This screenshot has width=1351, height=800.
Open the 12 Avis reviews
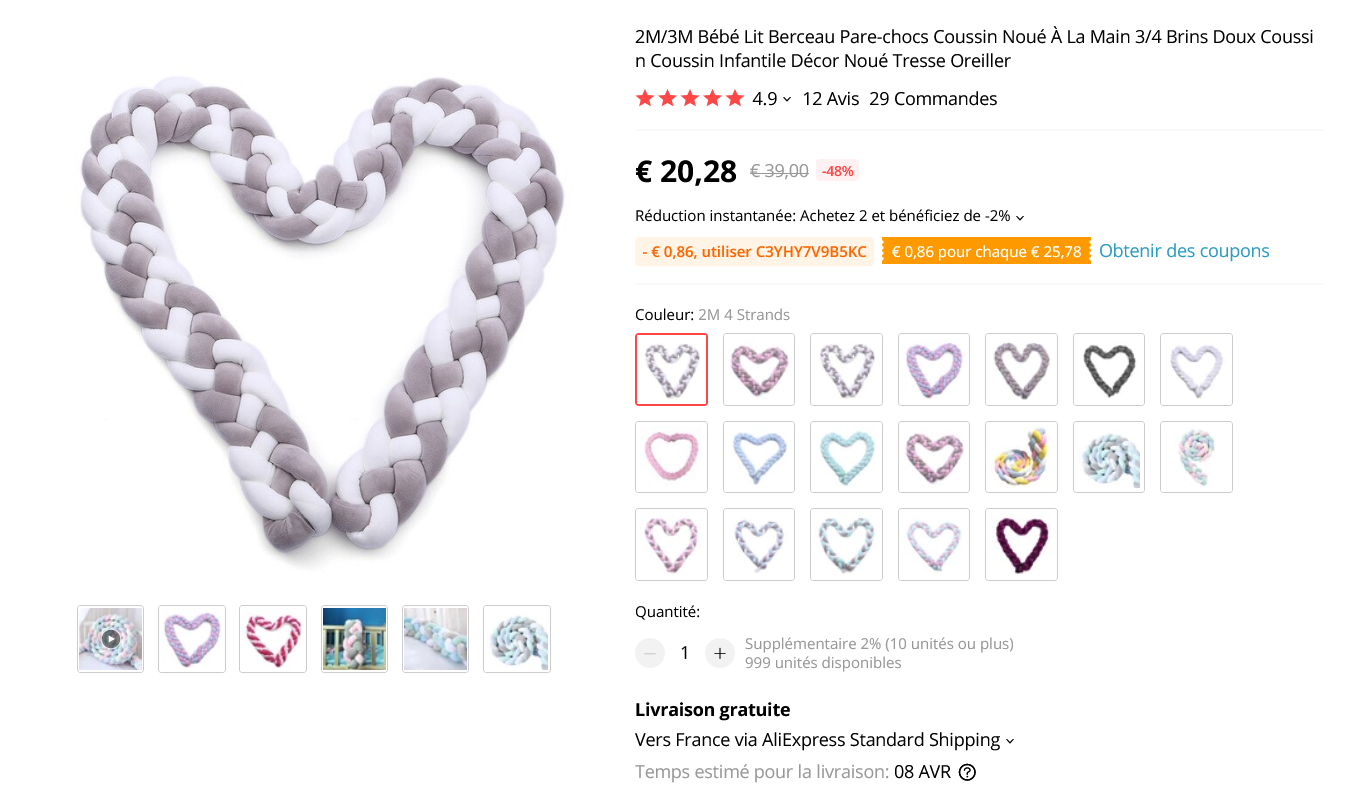pos(830,99)
